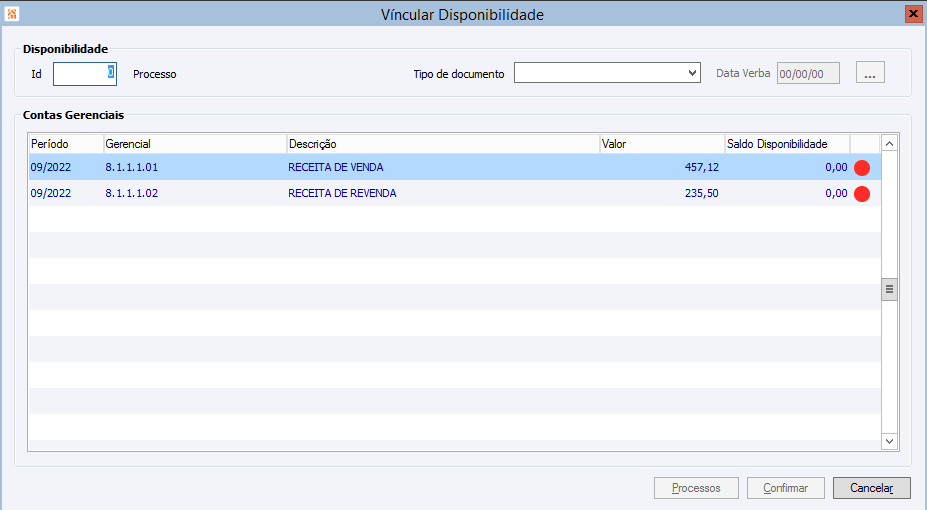The width and height of the screenshot is (927, 510).
Task: Sort by the Valor column header
Action: click(x=662, y=144)
